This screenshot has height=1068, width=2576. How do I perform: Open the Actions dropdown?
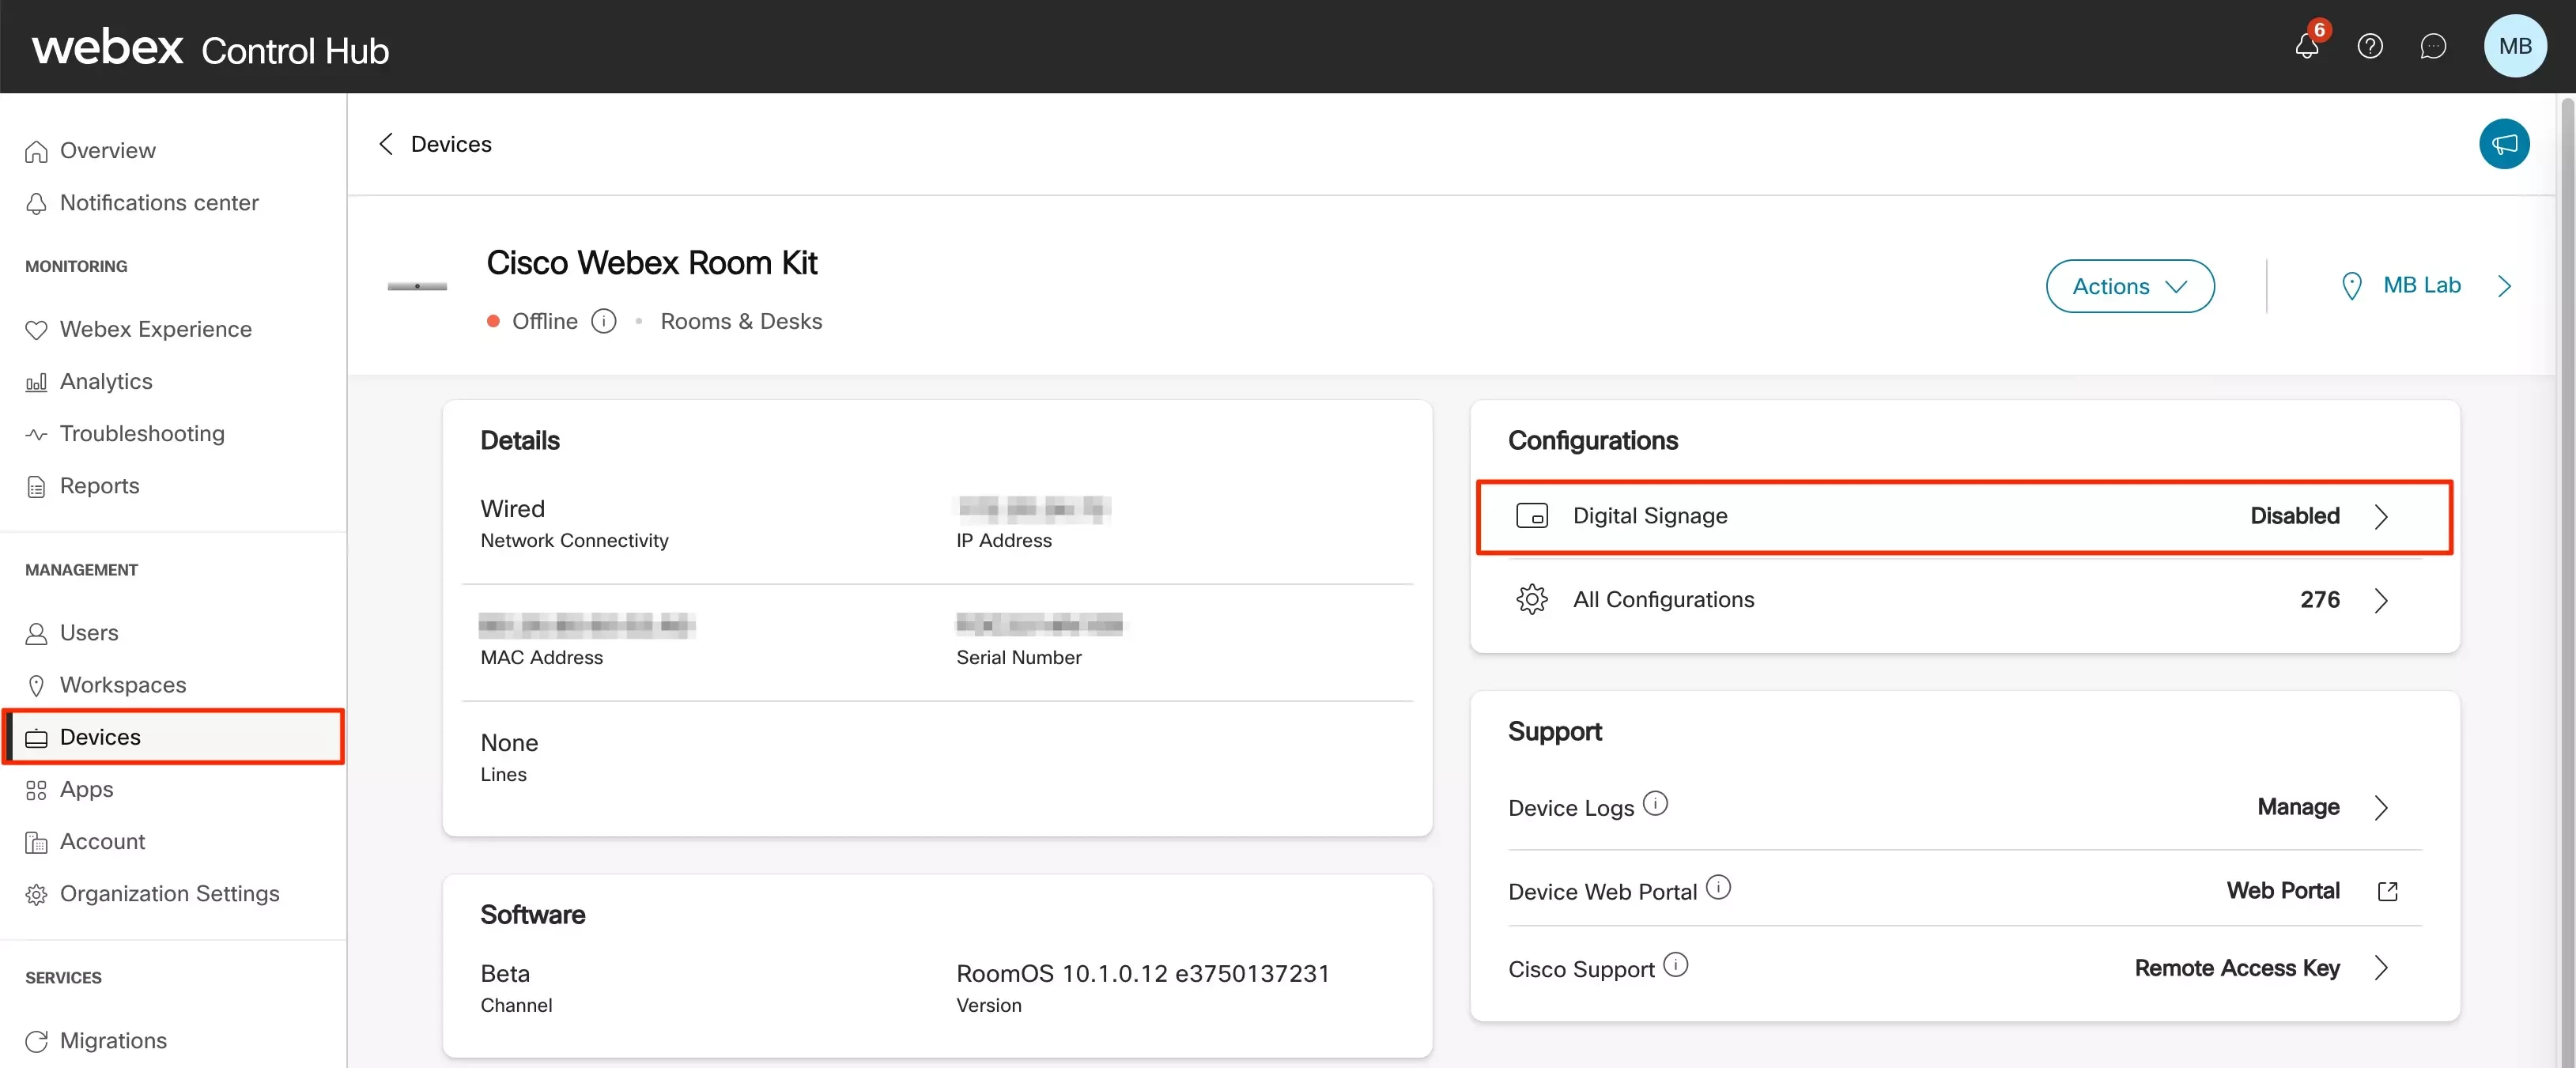(x=2129, y=286)
